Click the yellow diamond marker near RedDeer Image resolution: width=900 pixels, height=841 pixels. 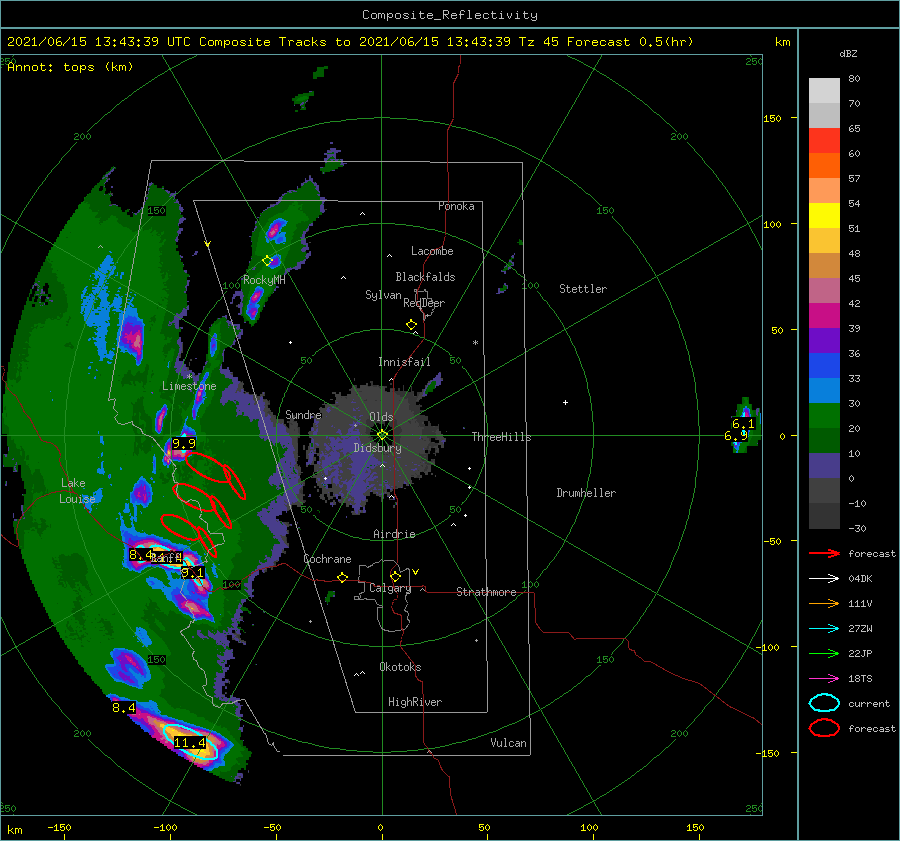[412, 325]
